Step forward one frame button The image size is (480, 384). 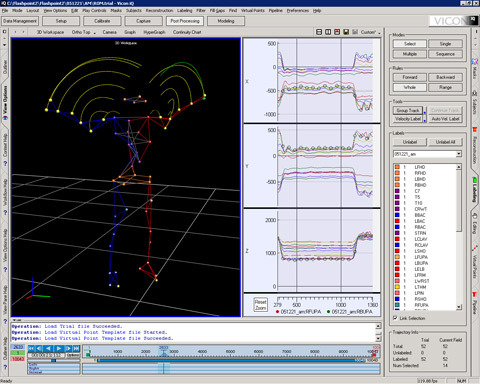tap(68, 348)
